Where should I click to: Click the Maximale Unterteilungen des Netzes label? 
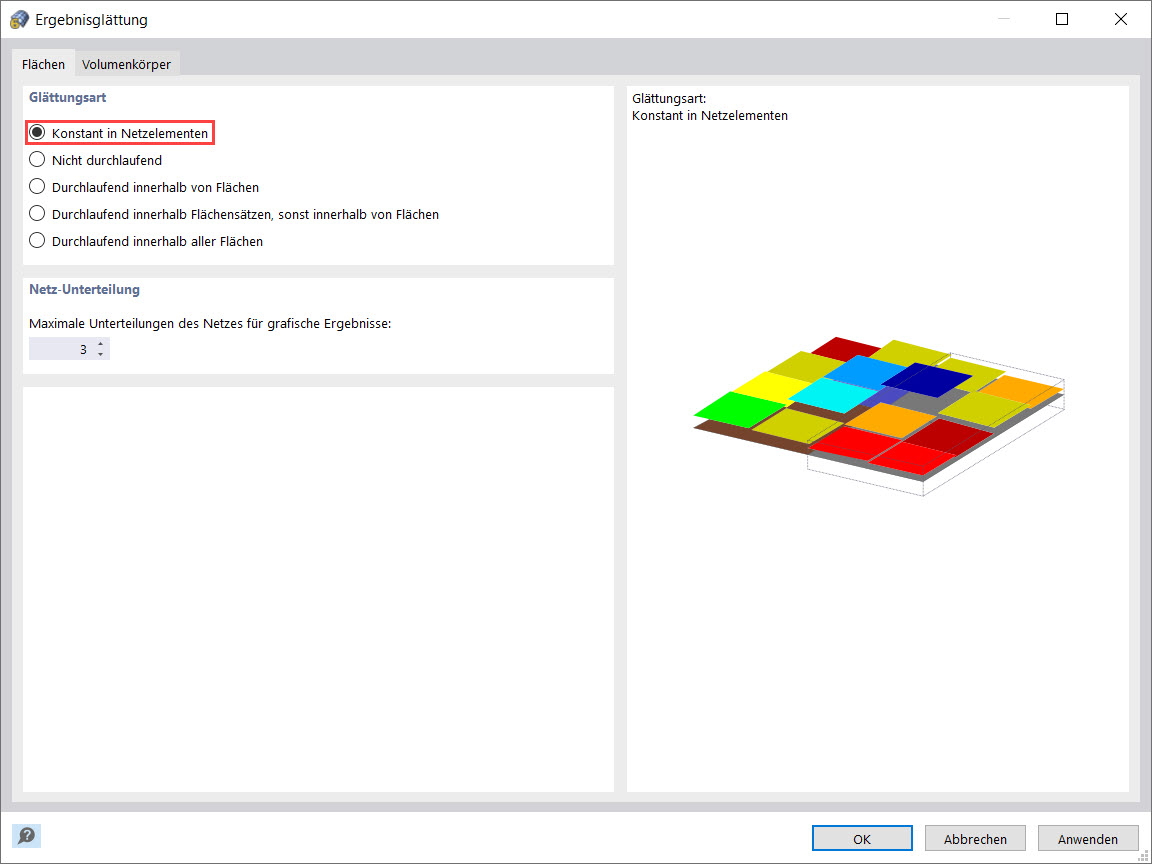[x=210, y=323]
